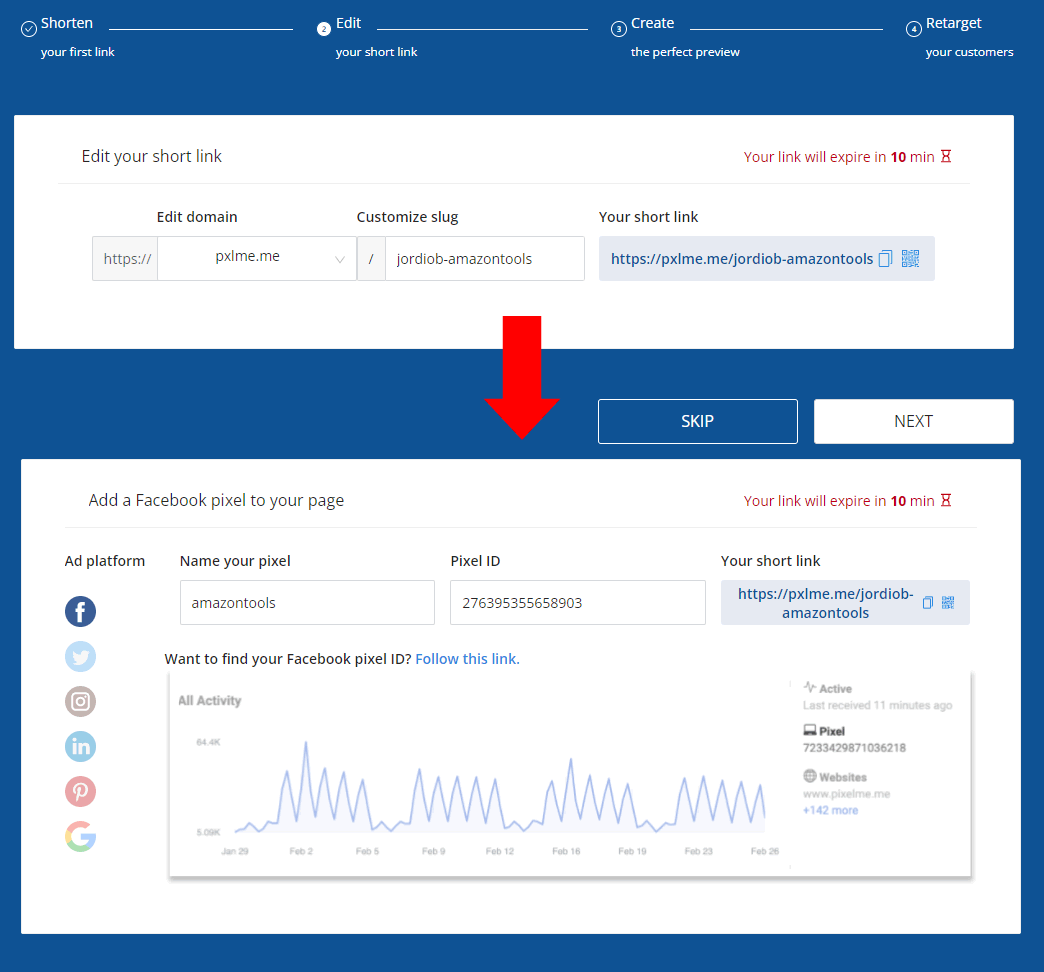Click the hourglass icon in top expiry notice

pyautogui.click(x=946, y=156)
